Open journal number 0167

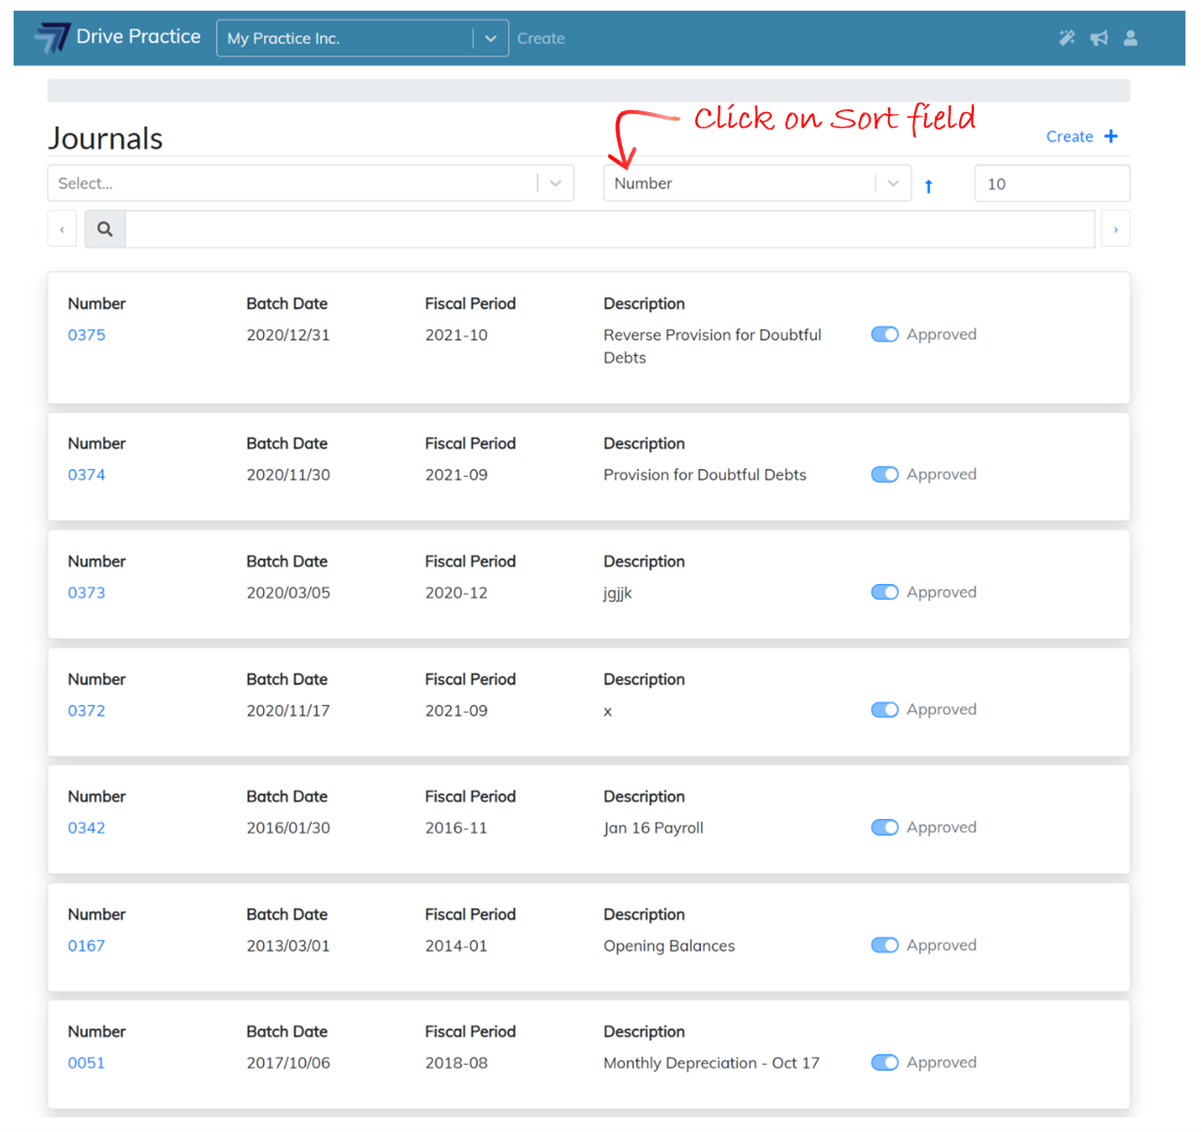pos(86,946)
